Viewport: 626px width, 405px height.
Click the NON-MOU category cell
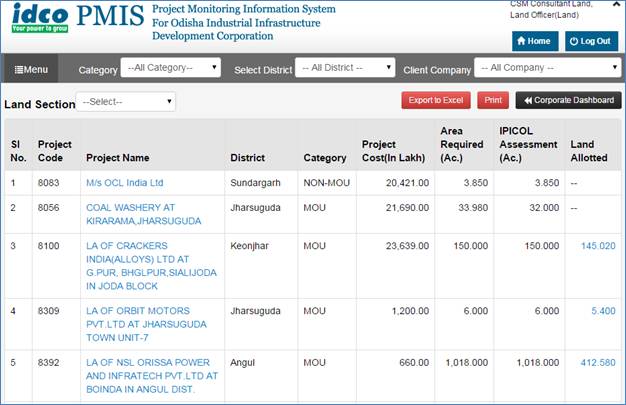[x=327, y=183]
